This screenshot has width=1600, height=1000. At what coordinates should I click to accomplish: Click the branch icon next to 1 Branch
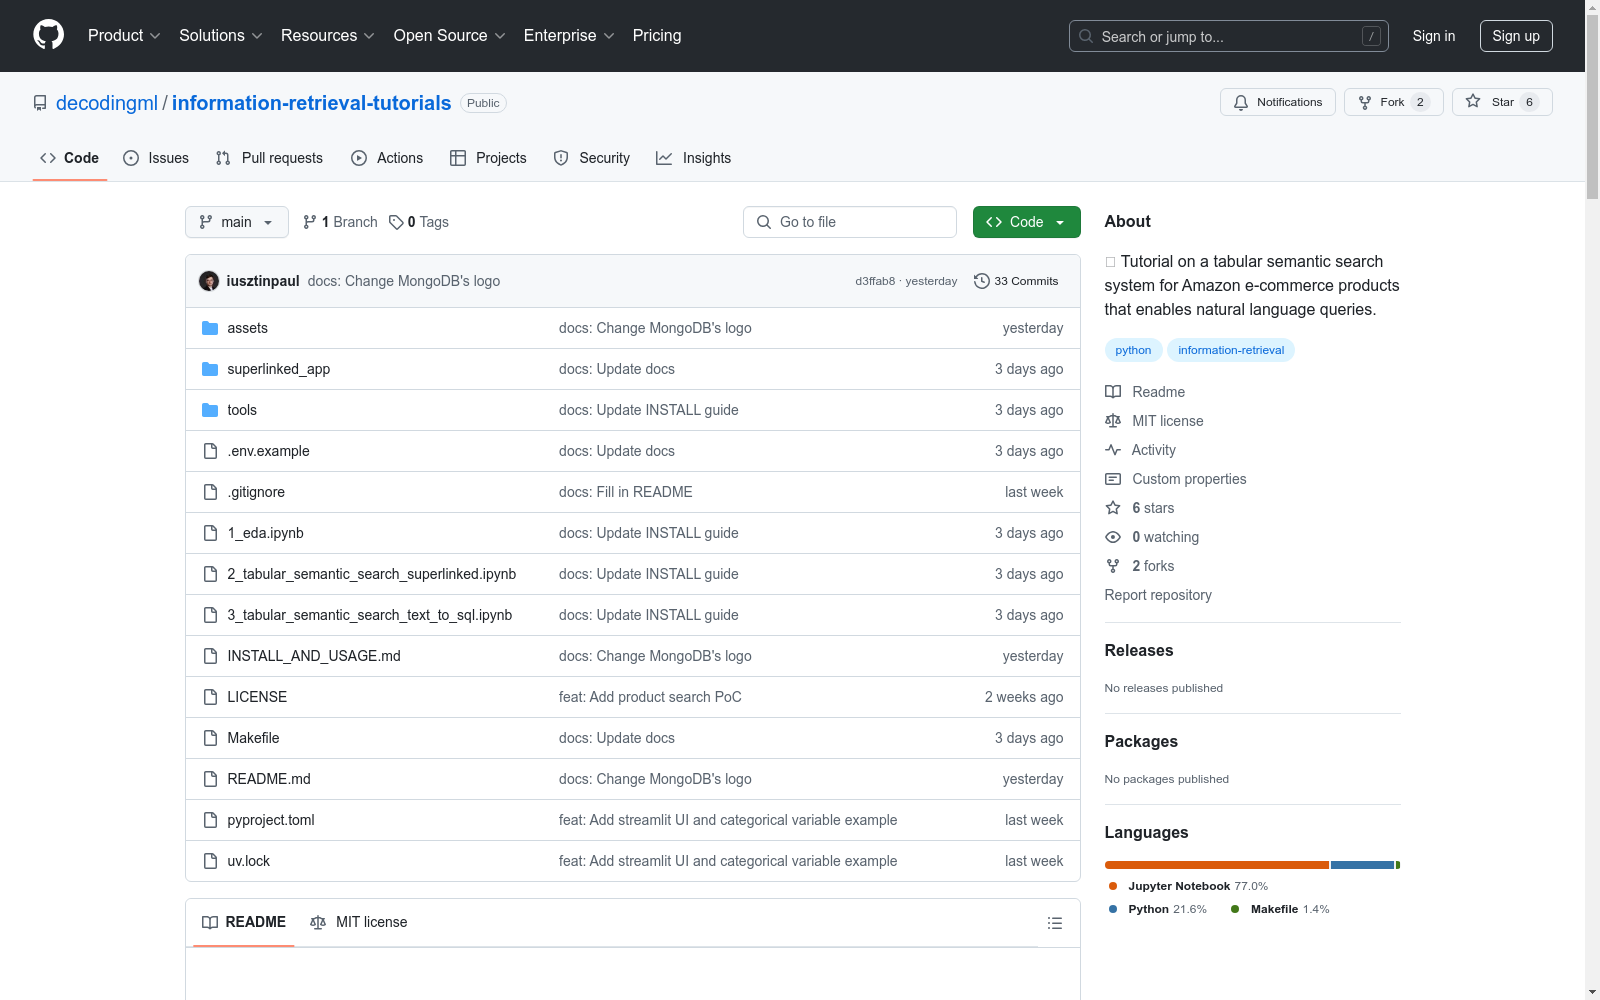[310, 222]
